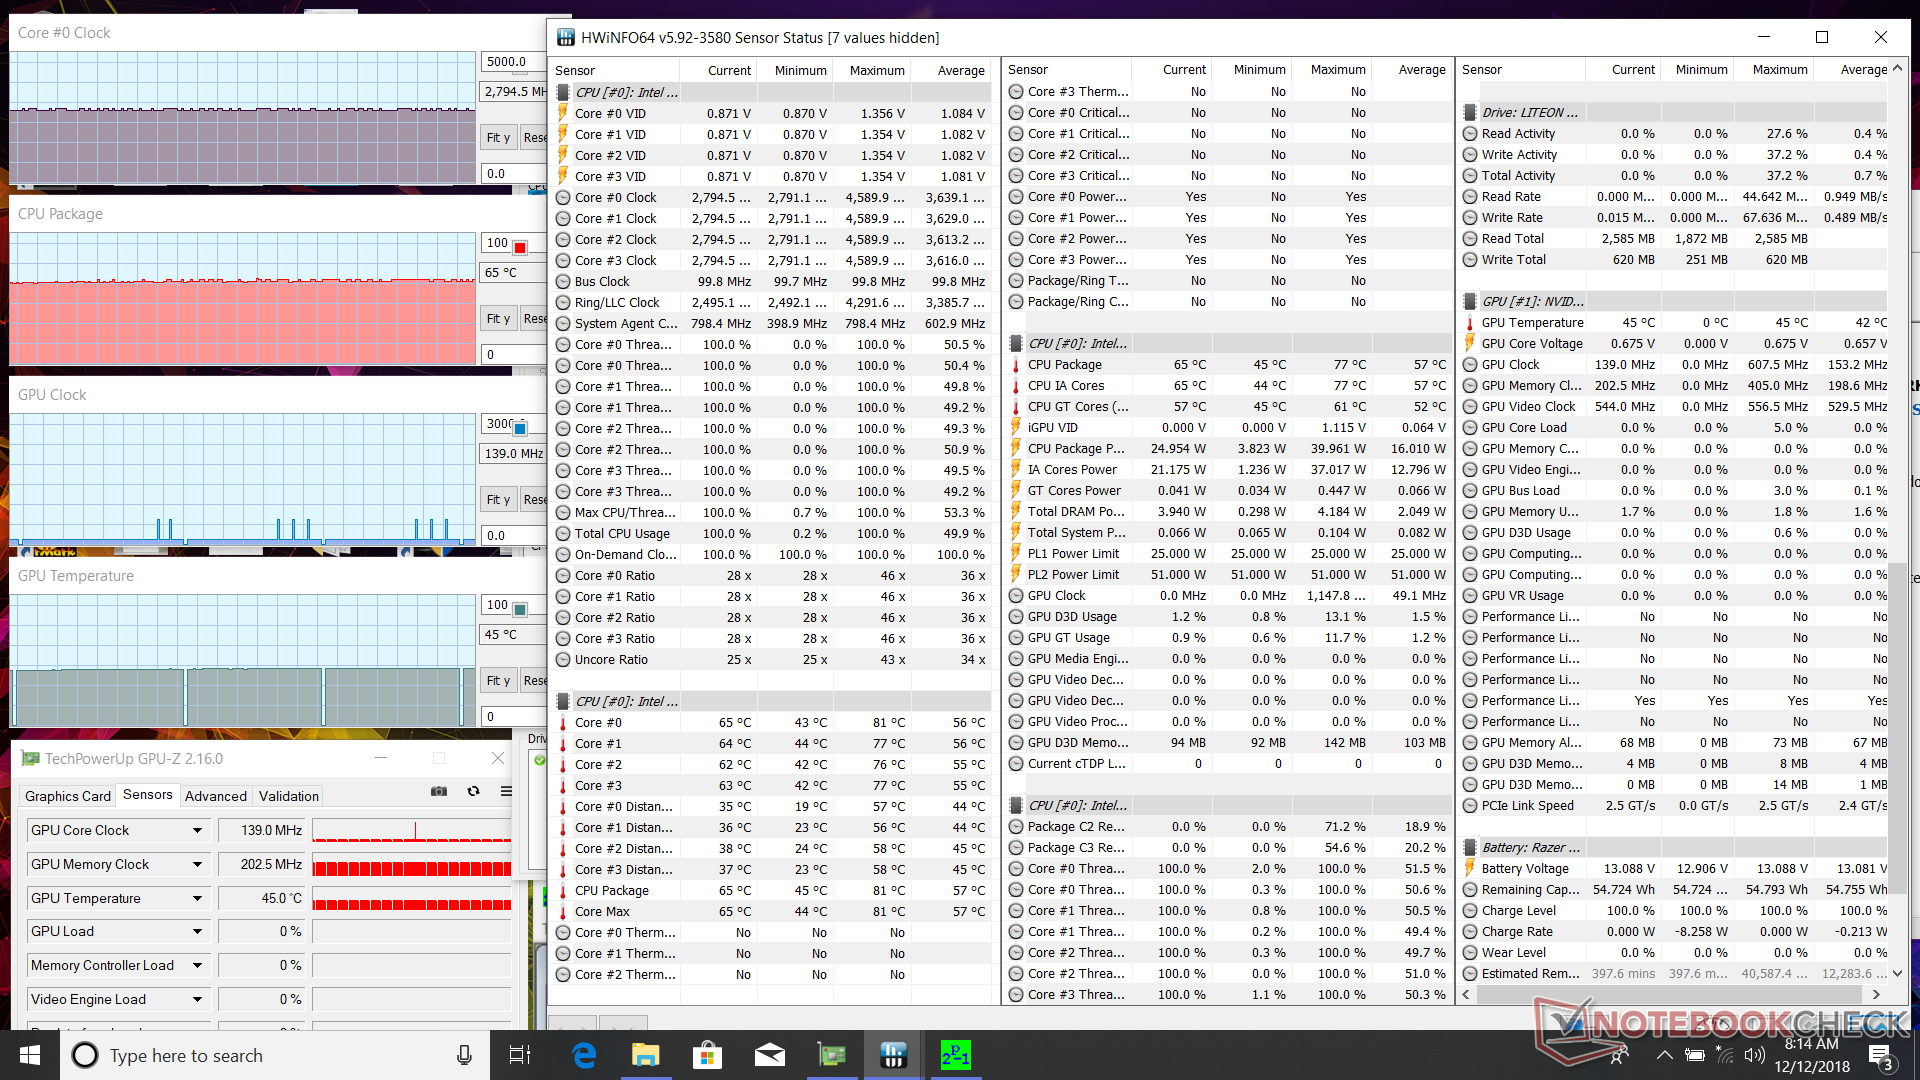
Task: Click the Task View taskbar icon
Action: tap(520, 1055)
